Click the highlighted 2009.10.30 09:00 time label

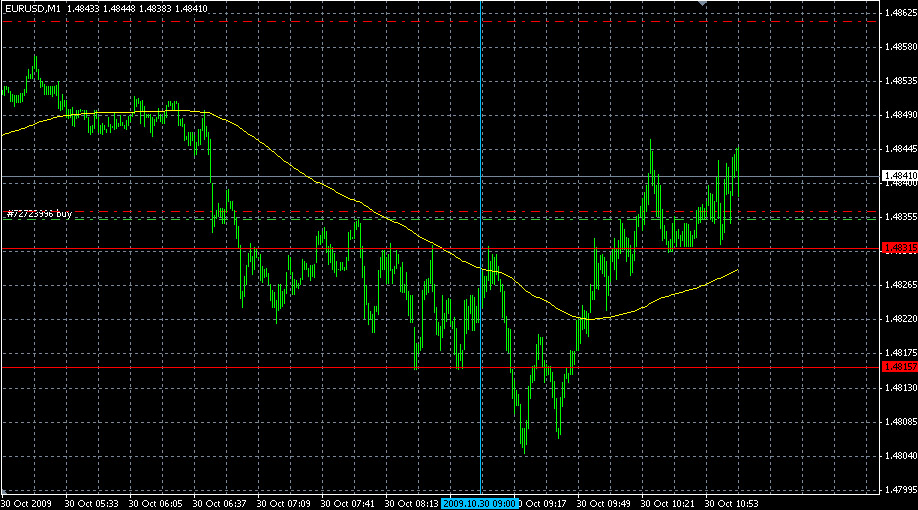tap(480, 503)
